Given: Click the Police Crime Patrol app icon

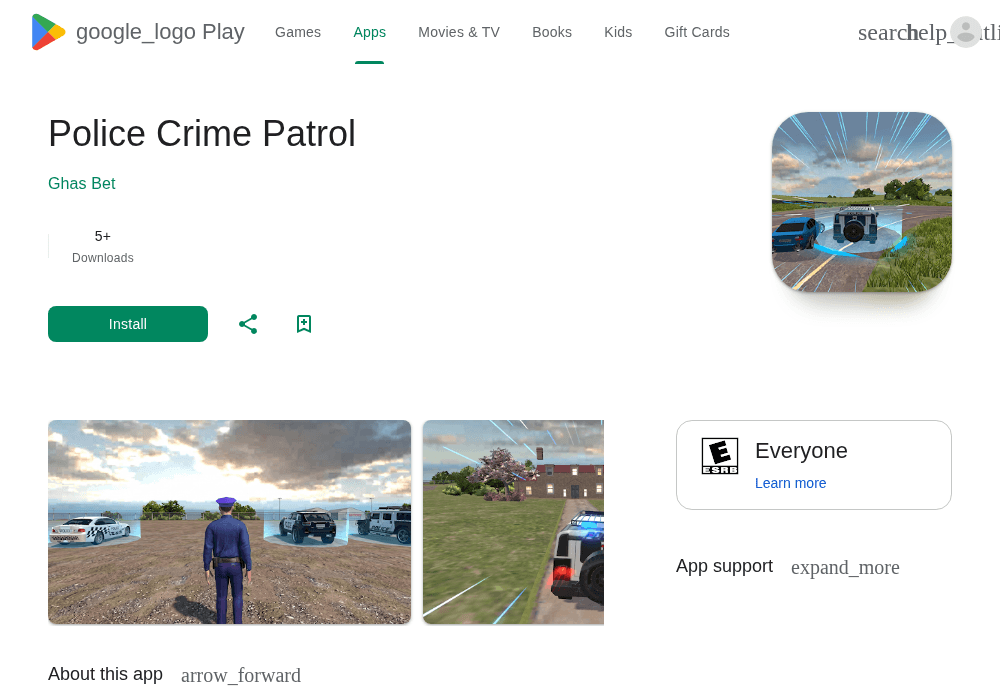Looking at the screenshot, I should click(x=862, y=202).
